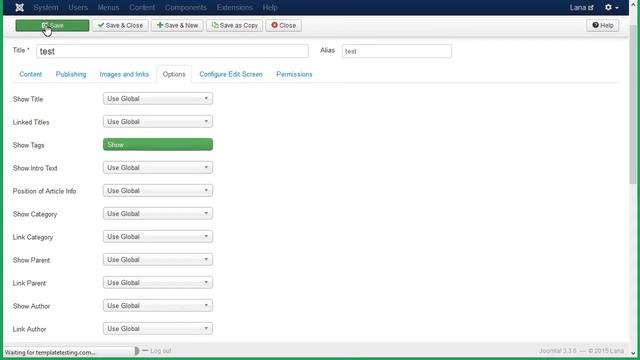Viewport: 640px width, 360px height.
Task: Open the Show Title dropdown
Action: click(158, 98)
